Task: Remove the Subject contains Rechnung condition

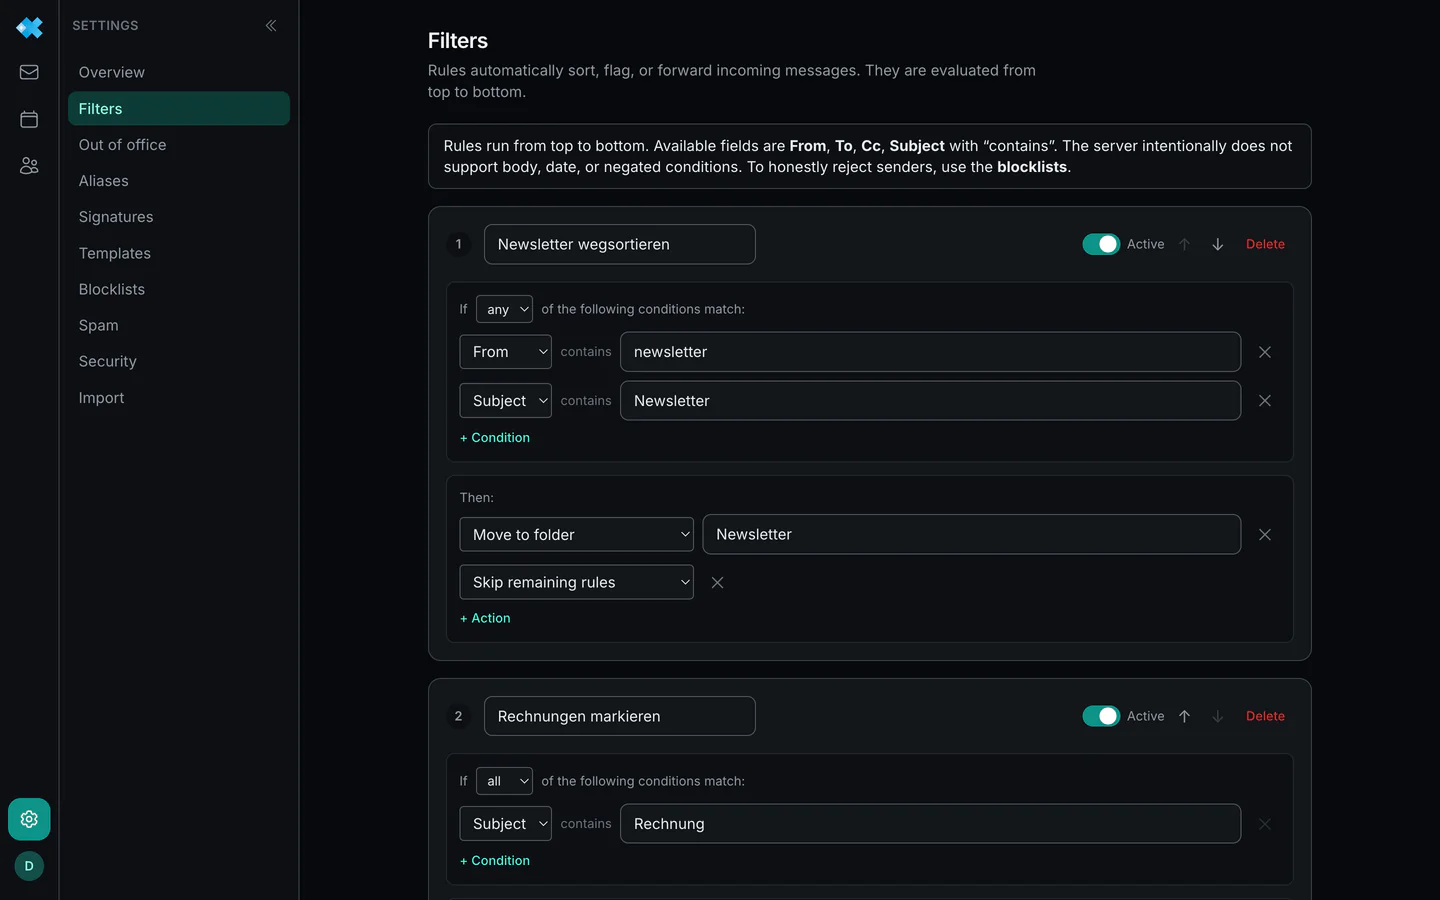Action: point(1265,824)
